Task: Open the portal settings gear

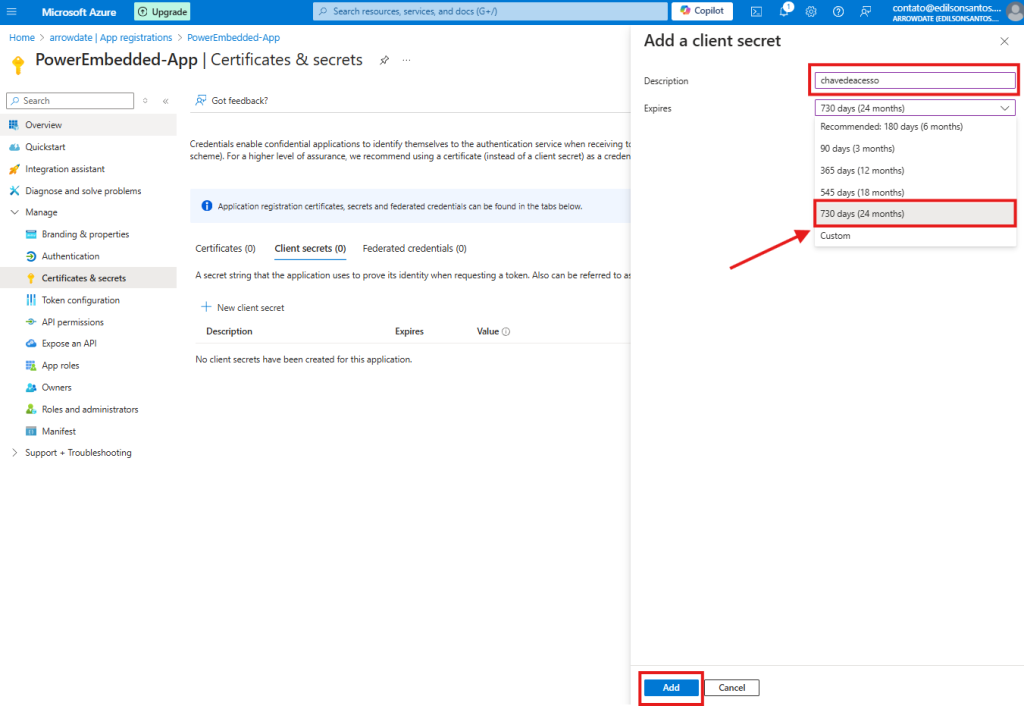Action: [x=811, y=11]
